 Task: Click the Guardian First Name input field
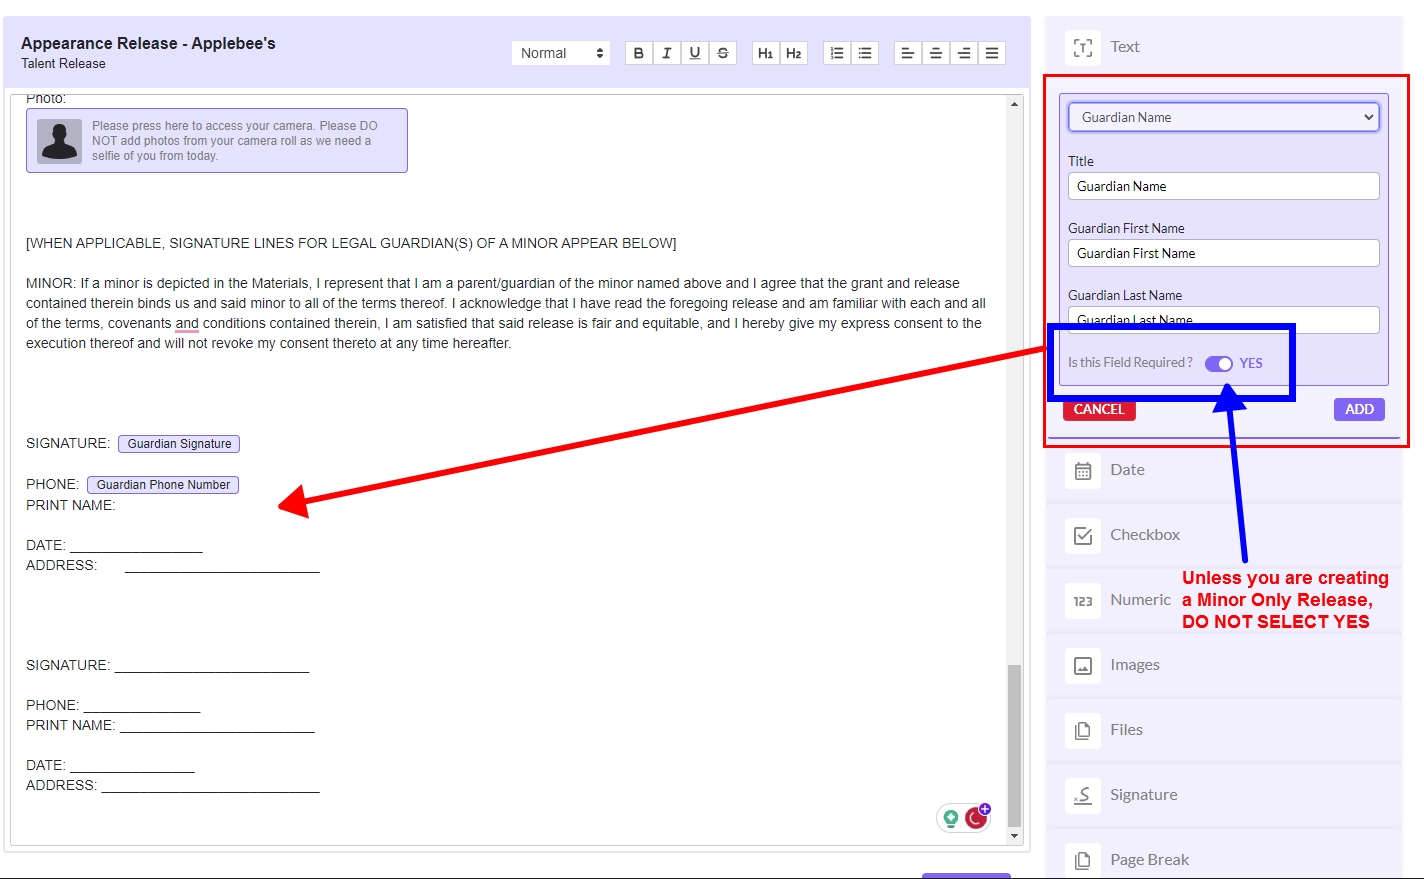1223,253
